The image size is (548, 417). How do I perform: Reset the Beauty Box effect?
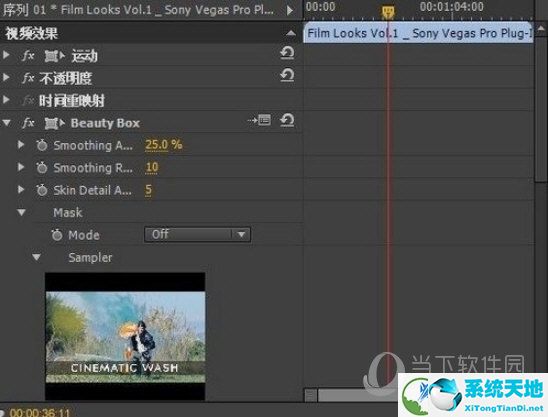click(x=287, y=121)
